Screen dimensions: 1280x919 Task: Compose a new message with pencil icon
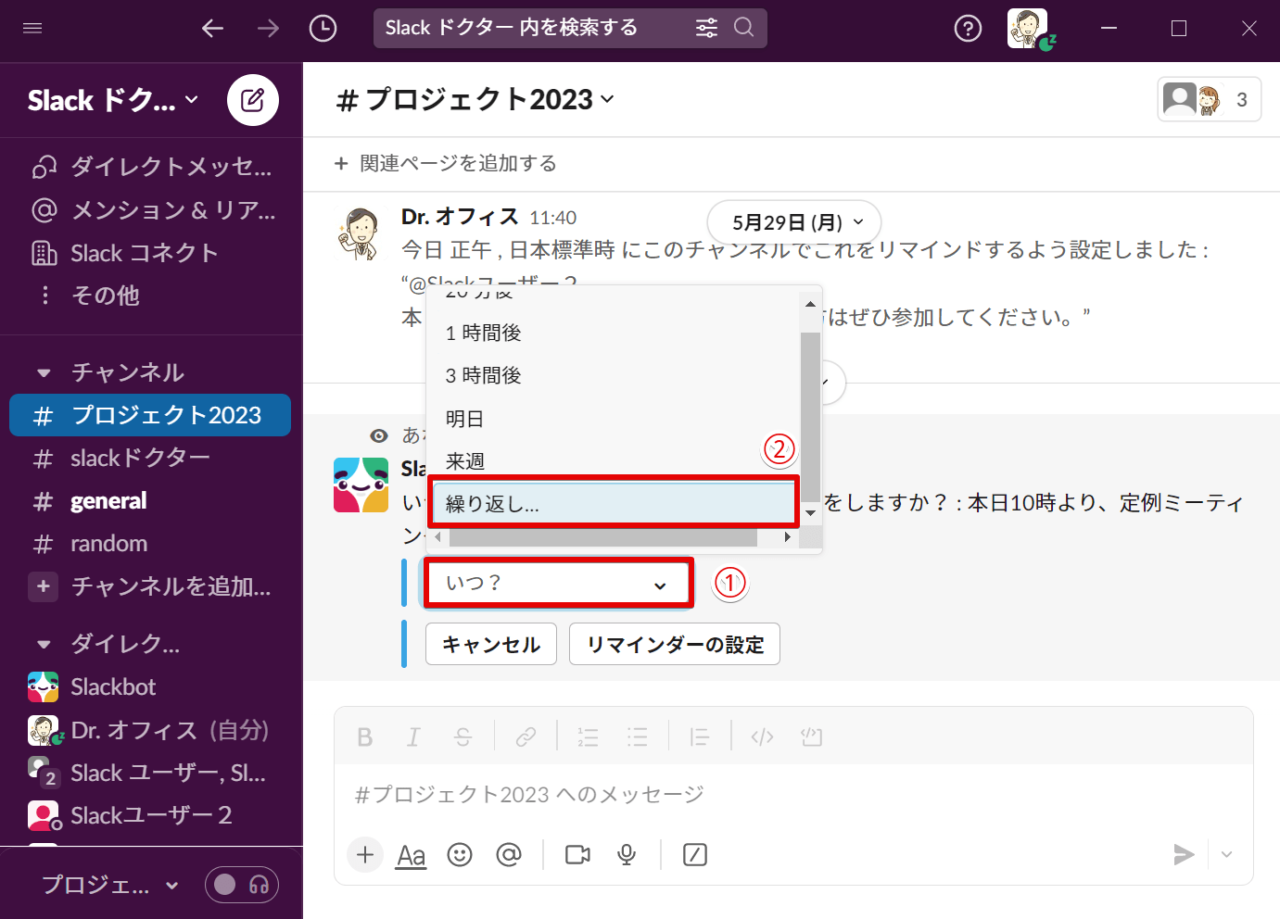pos(253,100)
